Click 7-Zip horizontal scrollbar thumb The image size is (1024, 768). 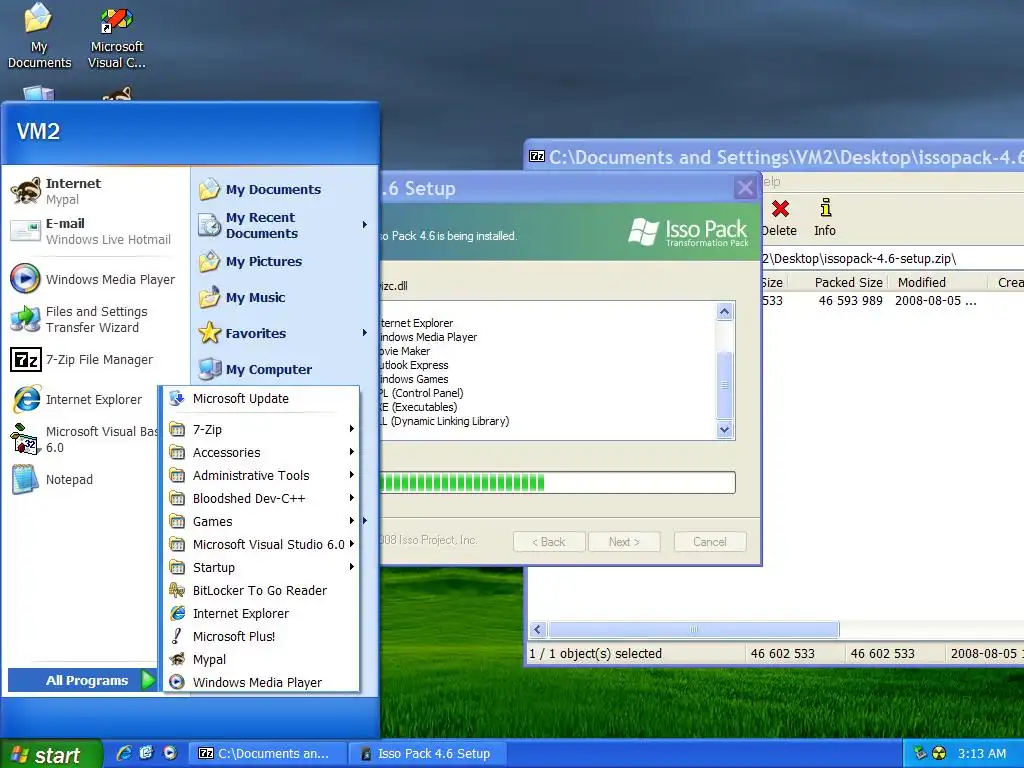point(694,630)
